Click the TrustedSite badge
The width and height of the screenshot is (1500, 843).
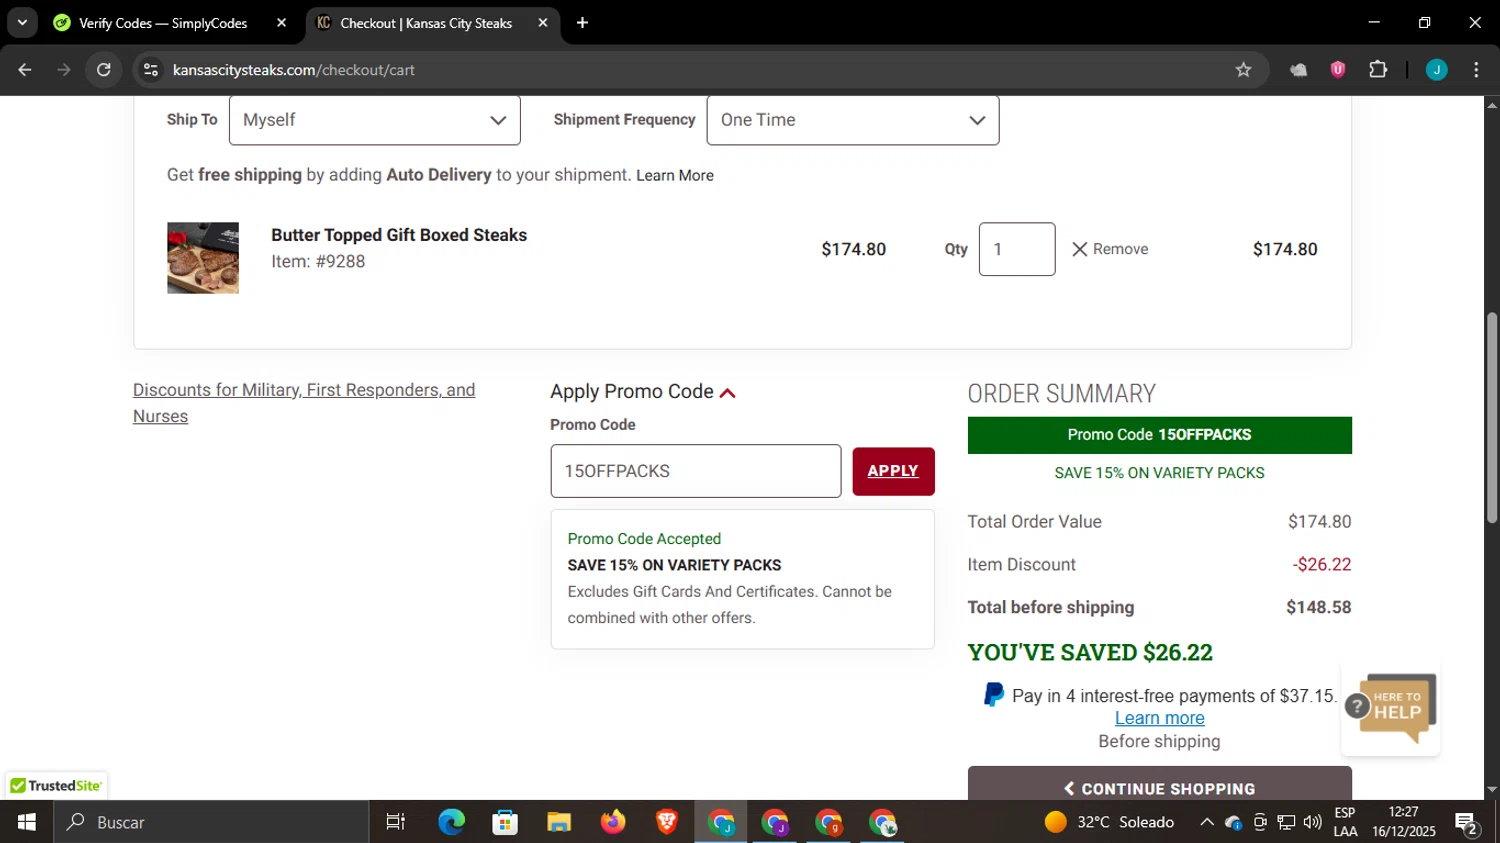coord(56,786)
